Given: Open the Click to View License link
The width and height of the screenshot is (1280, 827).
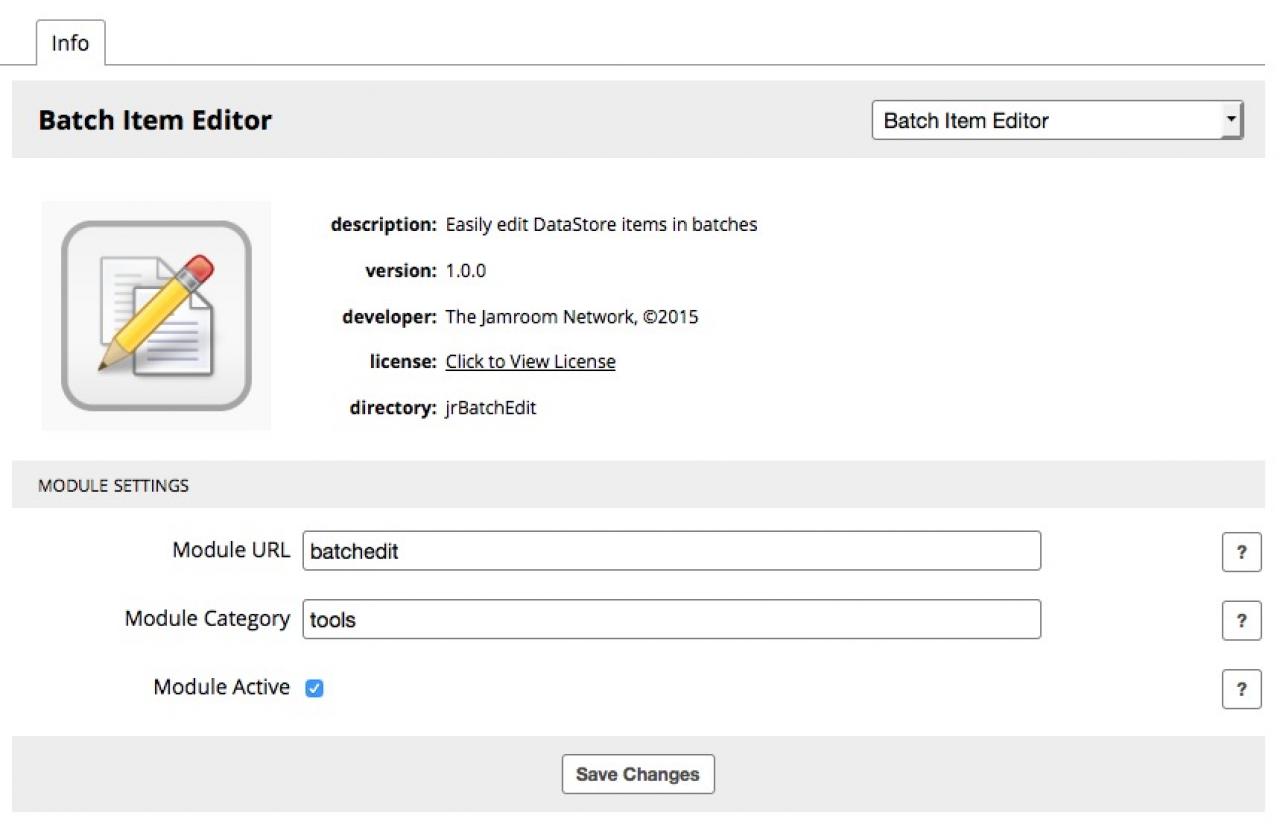Looking at the screenshot, I should (530, 362).
